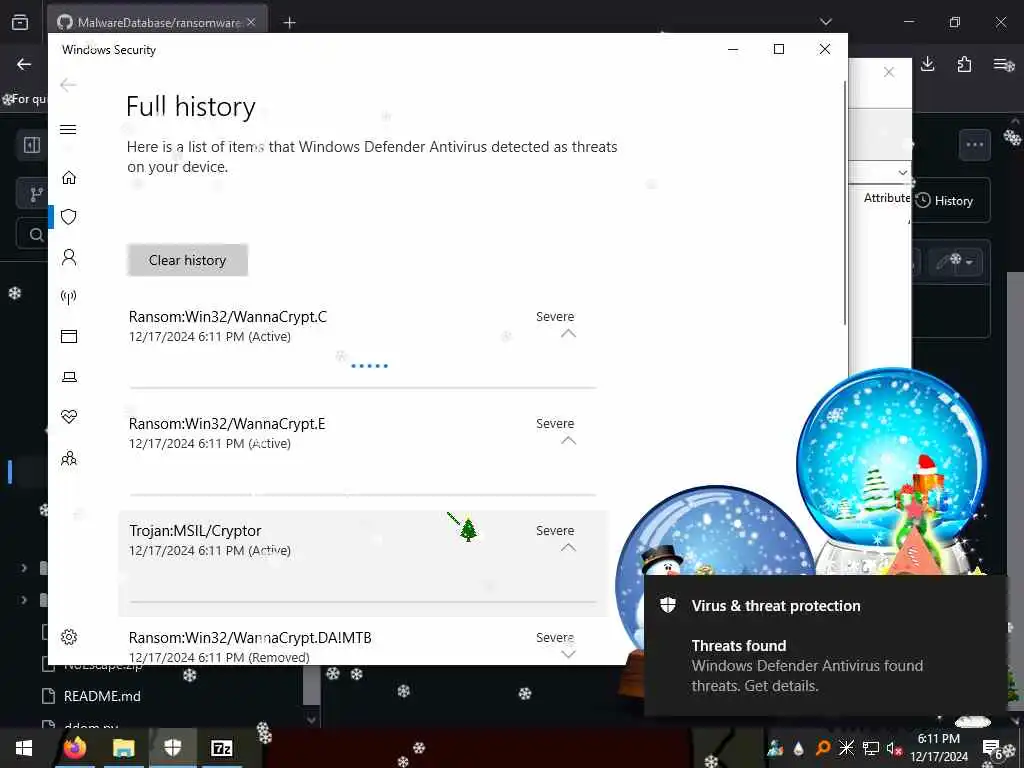Close the MalwareDatabase browser tab

click(x=251, y=22)
